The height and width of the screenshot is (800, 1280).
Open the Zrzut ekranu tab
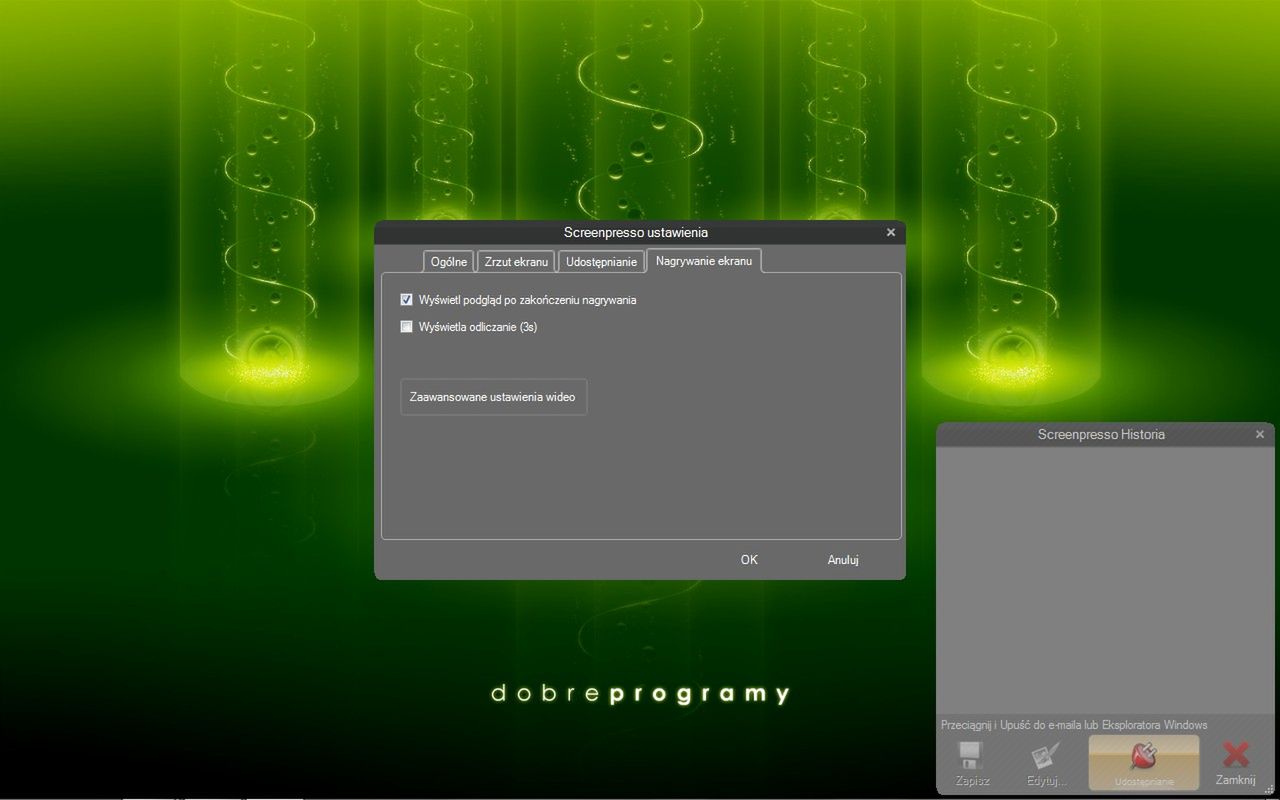click(x=516, y=261)
